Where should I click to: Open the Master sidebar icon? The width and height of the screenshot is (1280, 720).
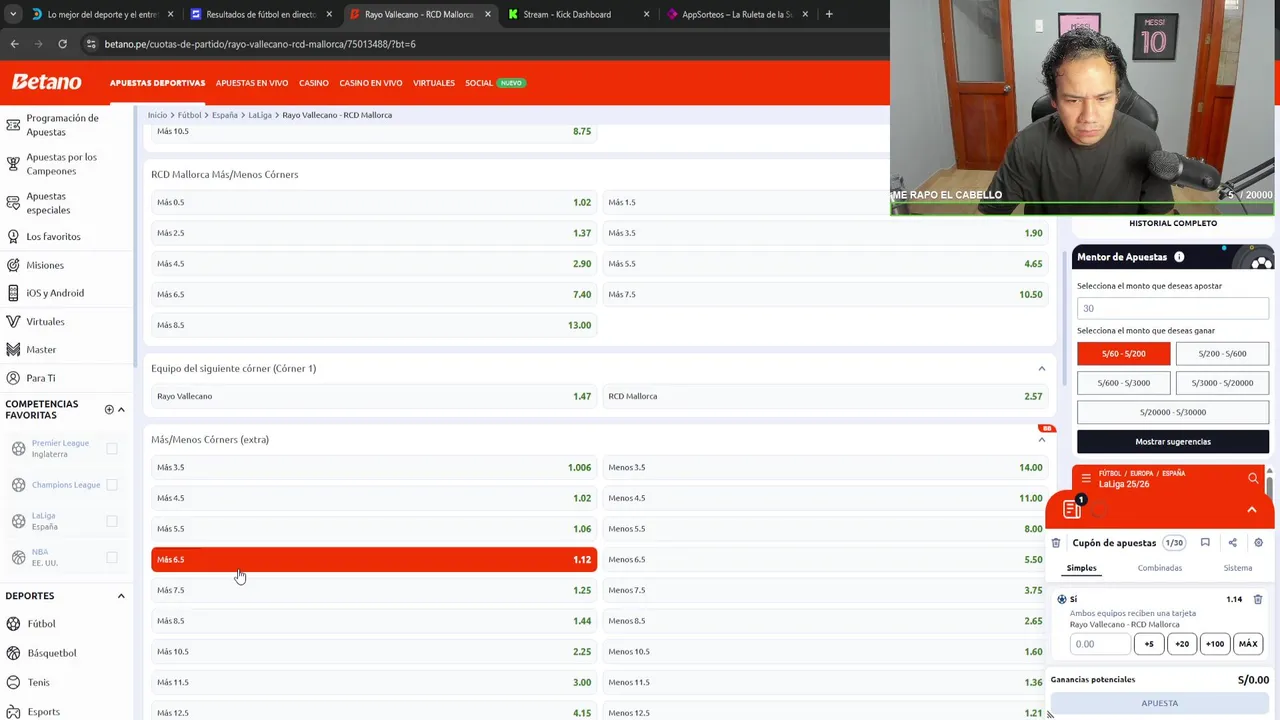click(13, 350)
